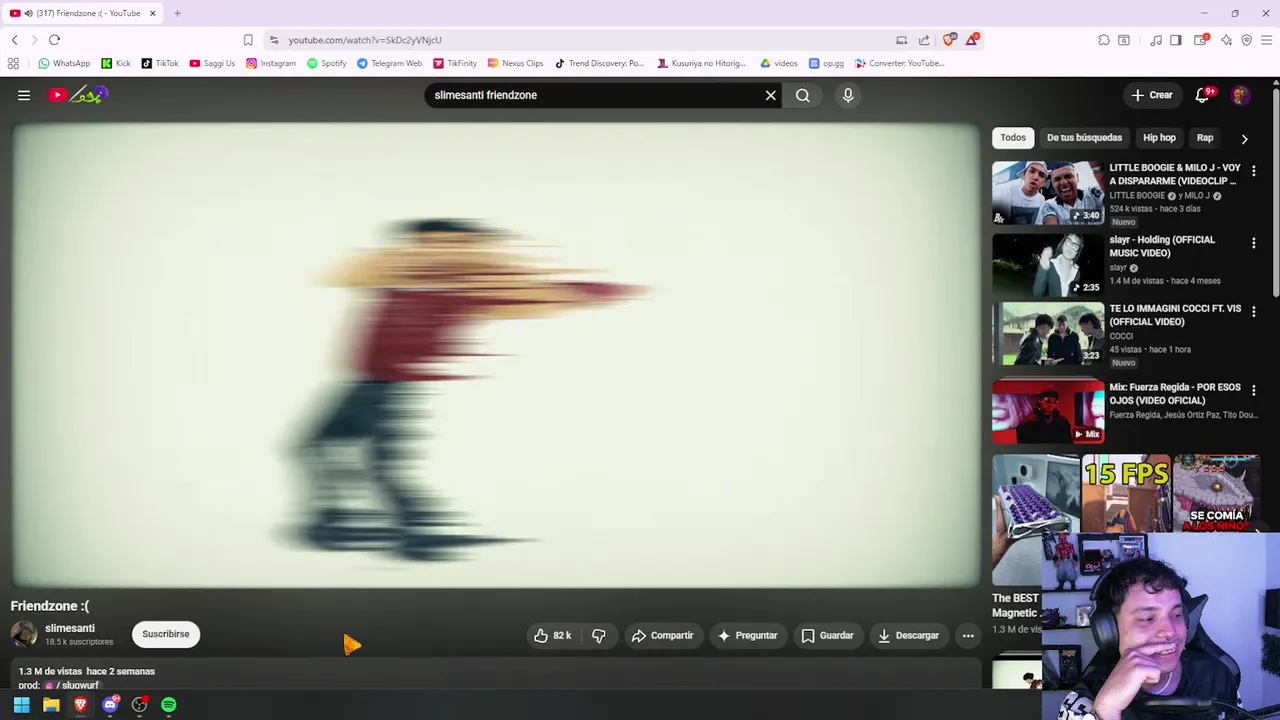Select the Rap filter chip
The width and height of the screenshot is (1280, 720).
point(1205,138)
